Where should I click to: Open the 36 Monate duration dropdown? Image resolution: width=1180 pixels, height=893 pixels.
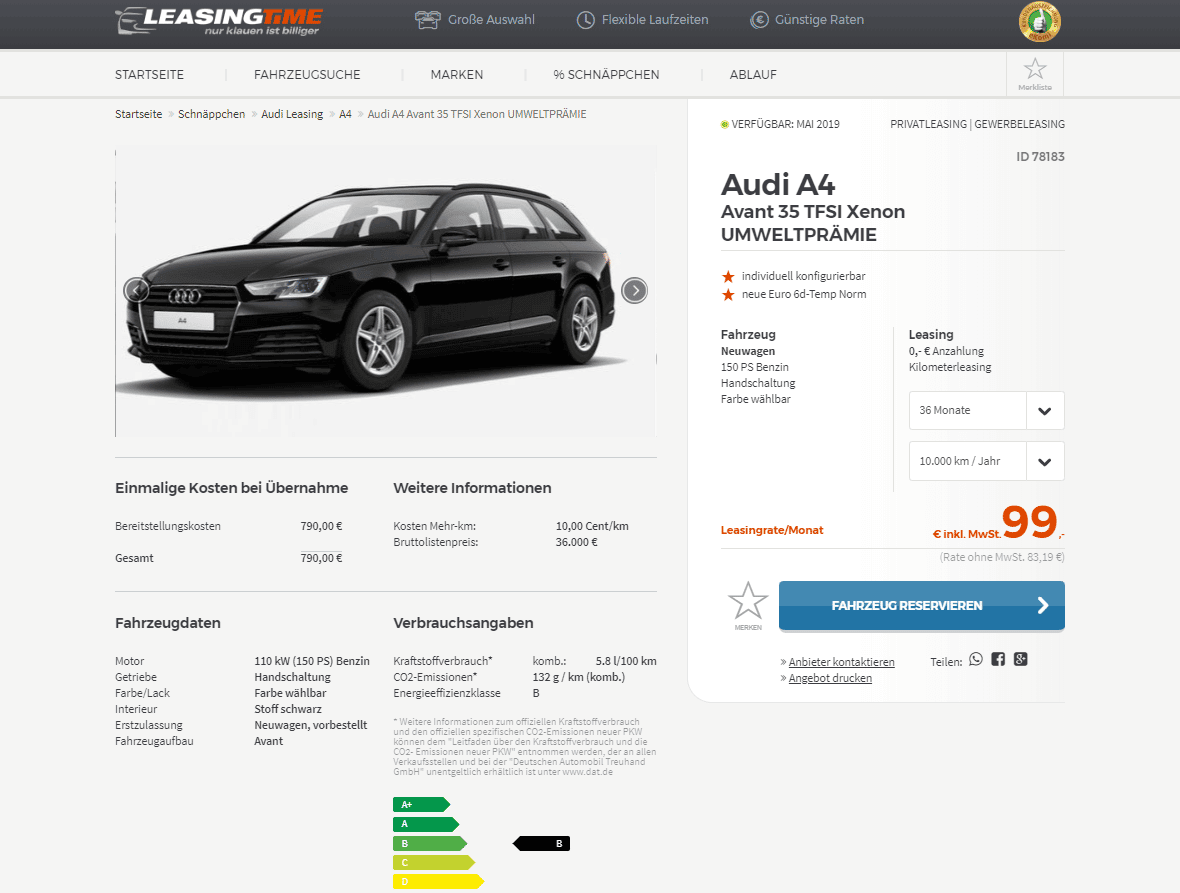[987, 411]
